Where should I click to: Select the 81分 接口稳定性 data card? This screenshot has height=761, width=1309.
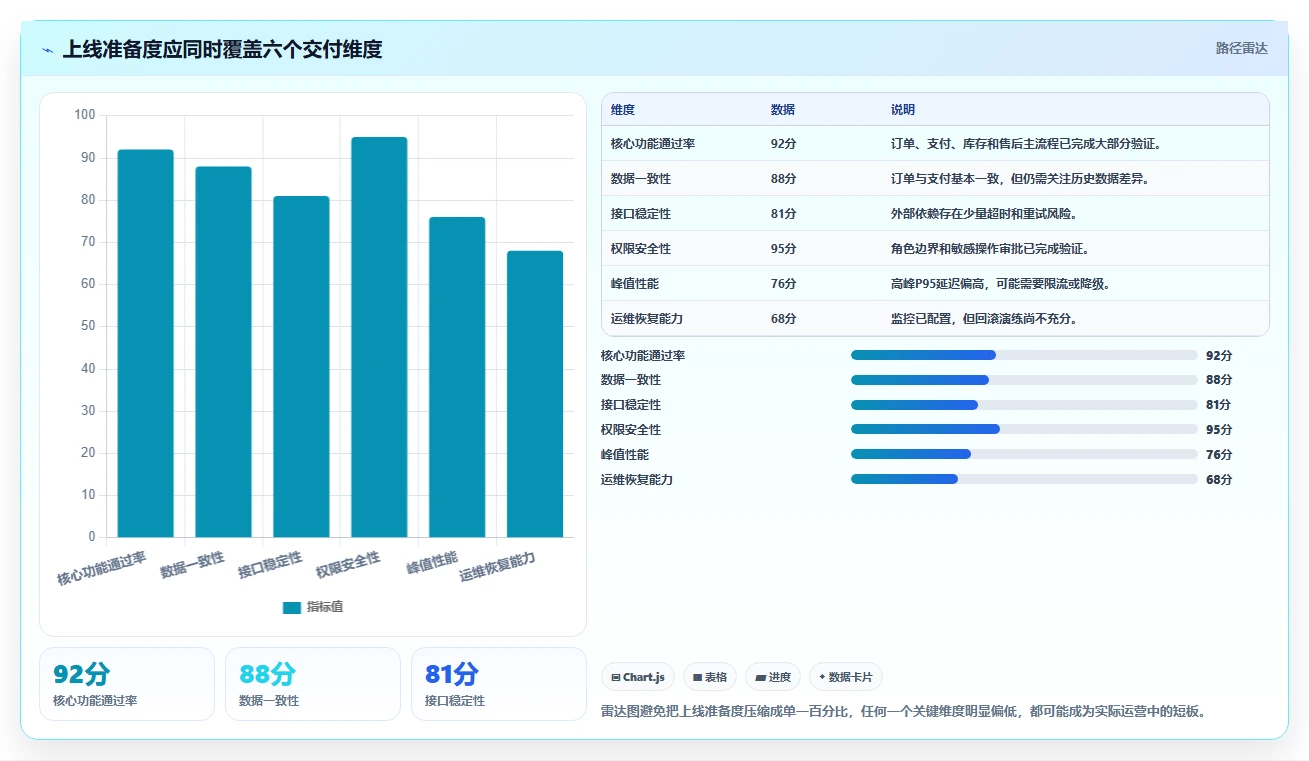(x=499, y=684)
